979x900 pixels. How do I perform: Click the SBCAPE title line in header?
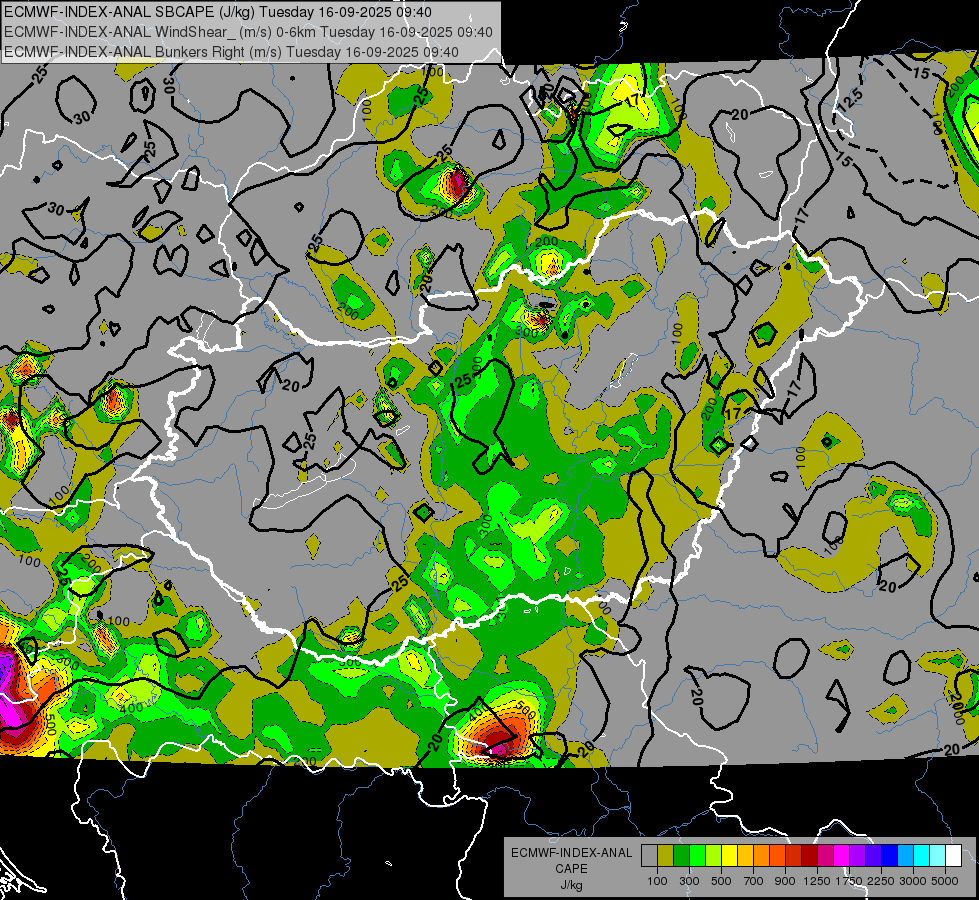[217, 12]
